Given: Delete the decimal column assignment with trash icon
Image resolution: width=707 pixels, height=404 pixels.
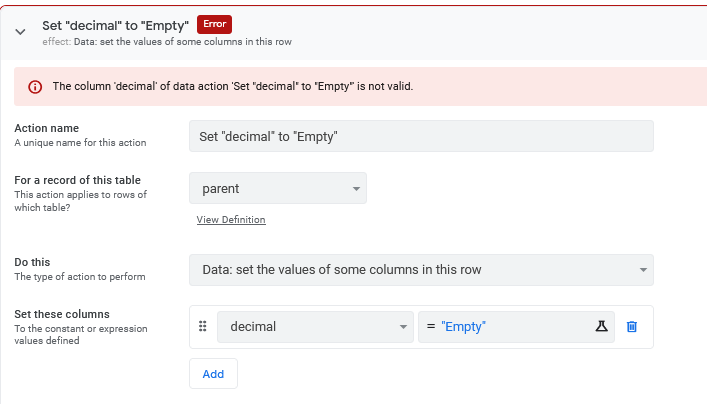Looking at the screenshot, I should click(x=632, y=326).
